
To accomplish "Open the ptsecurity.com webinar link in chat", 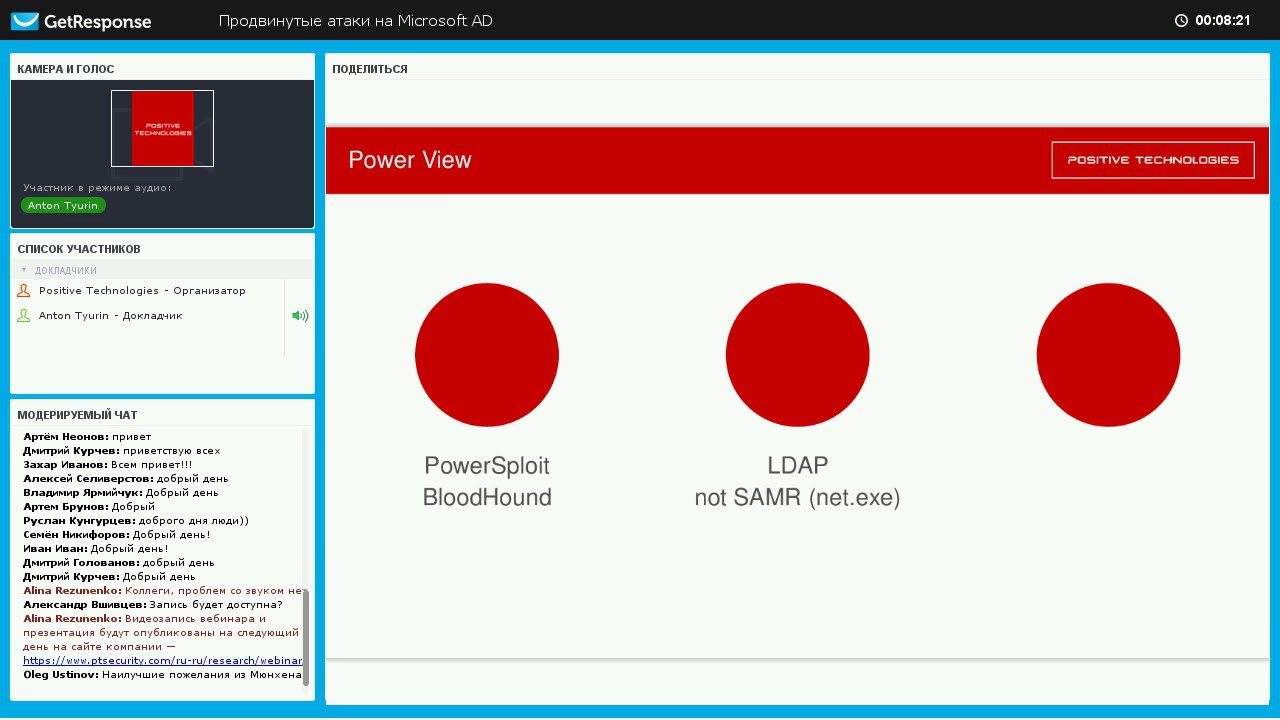I will click(163, 661).
